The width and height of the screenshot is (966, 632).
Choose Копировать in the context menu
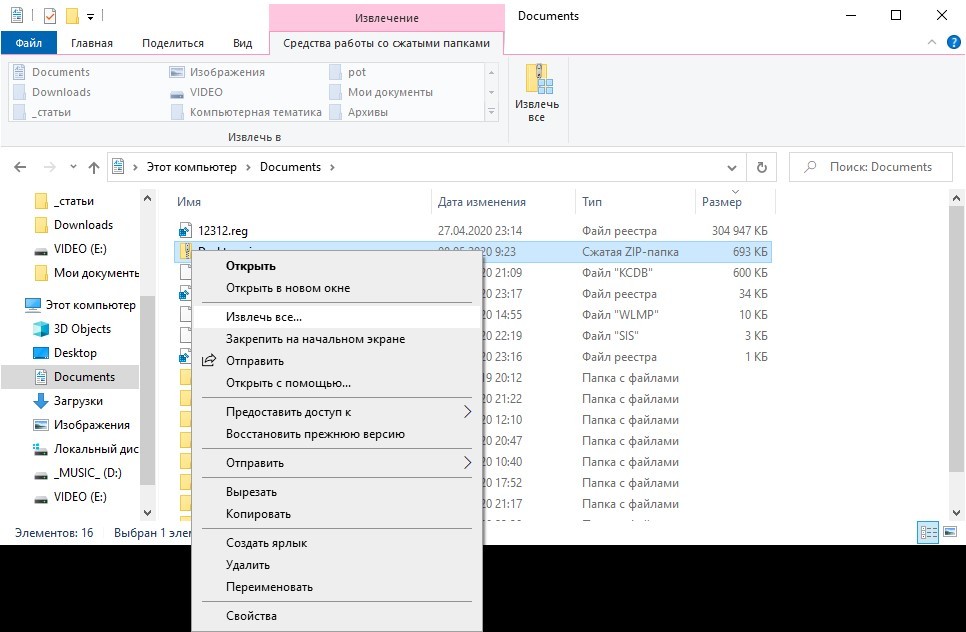coord(336,514)
